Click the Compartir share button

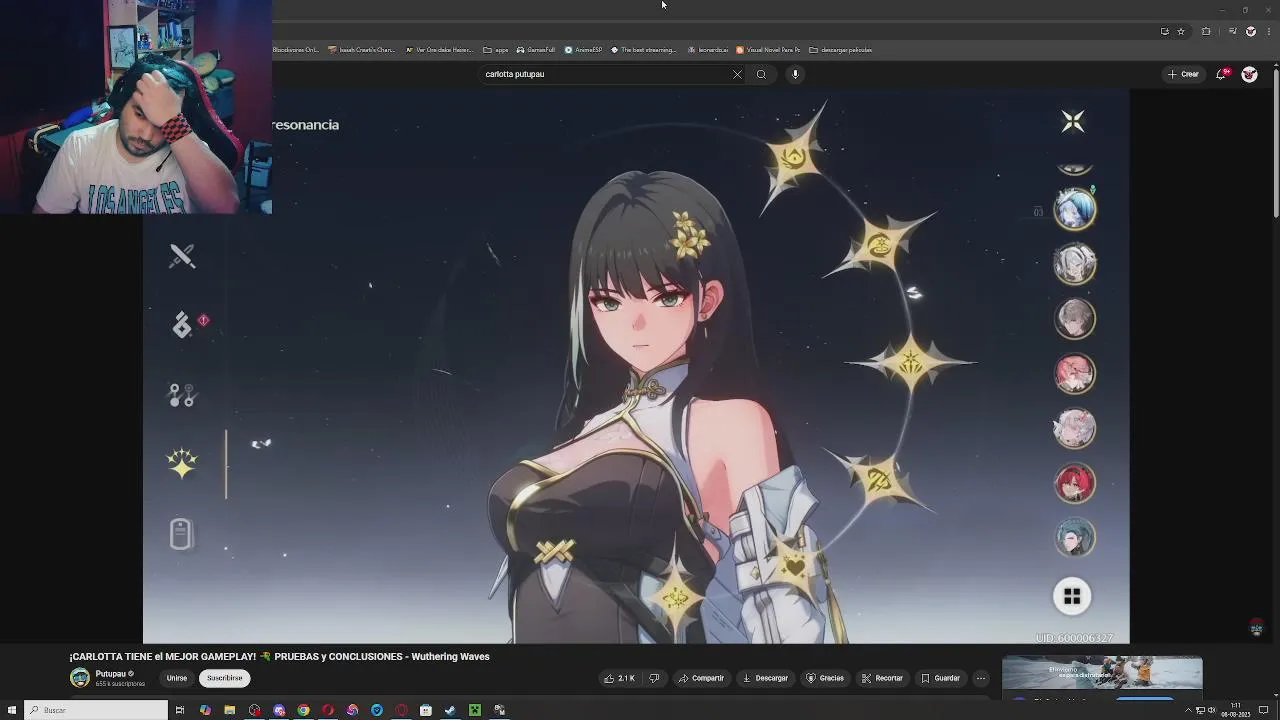[x=701, y=678]
